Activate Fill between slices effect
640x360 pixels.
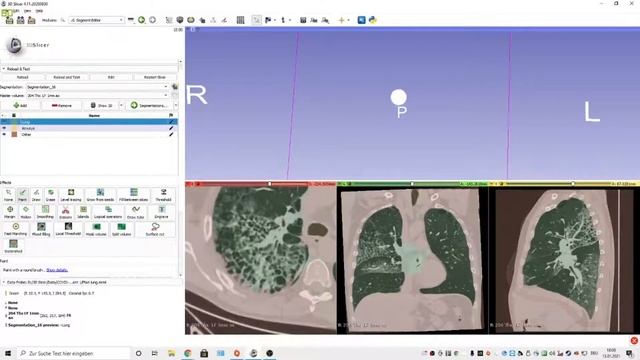pyautogui.click(x=133, y=195)
